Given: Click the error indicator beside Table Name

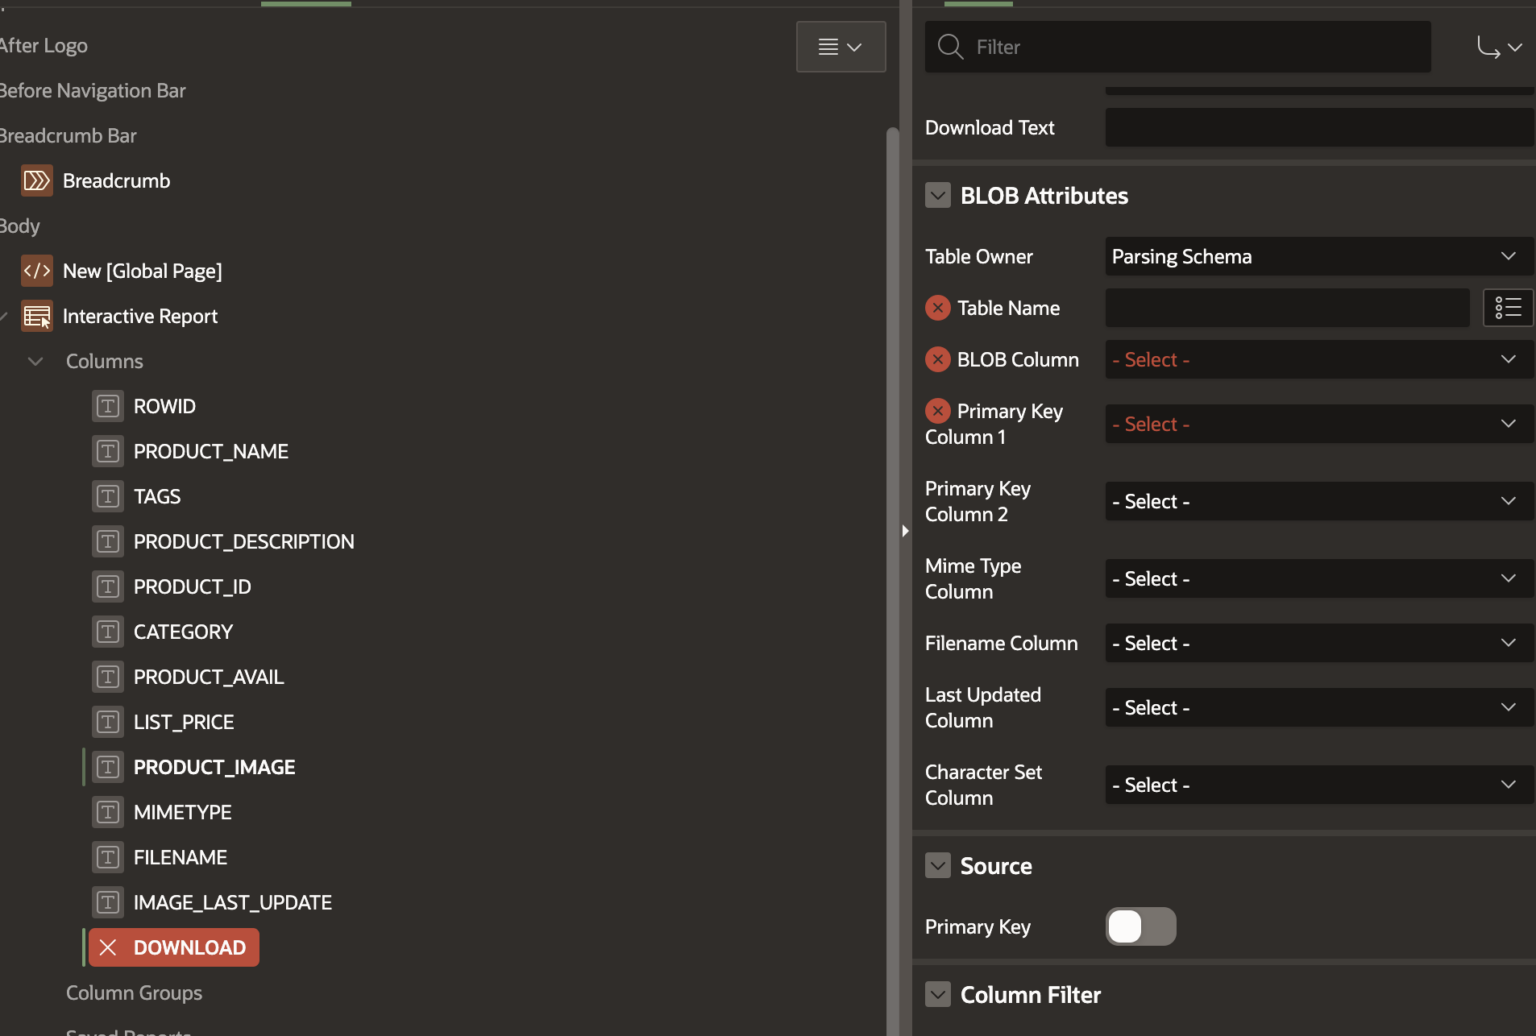Looking at the screenshot, I should coord(937,307).
